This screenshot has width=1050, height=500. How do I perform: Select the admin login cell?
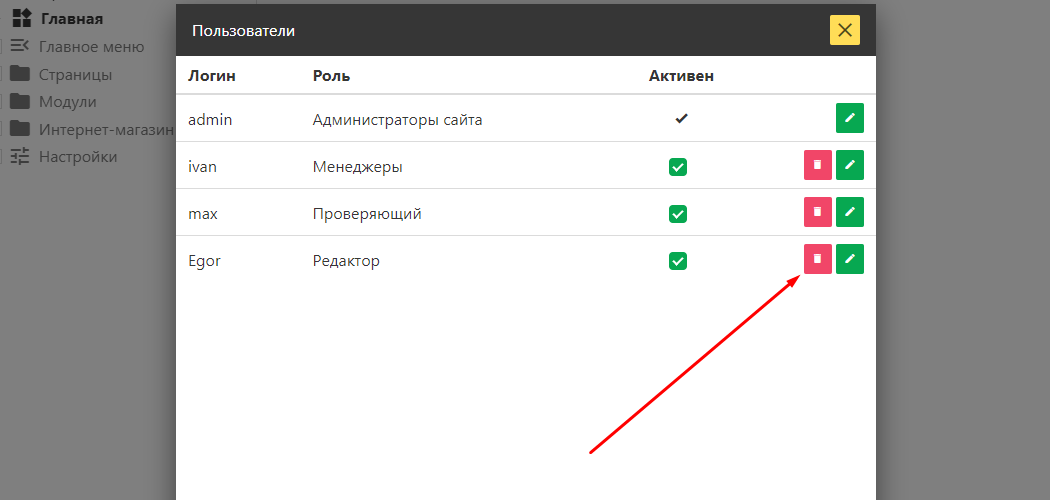[210, 120]
